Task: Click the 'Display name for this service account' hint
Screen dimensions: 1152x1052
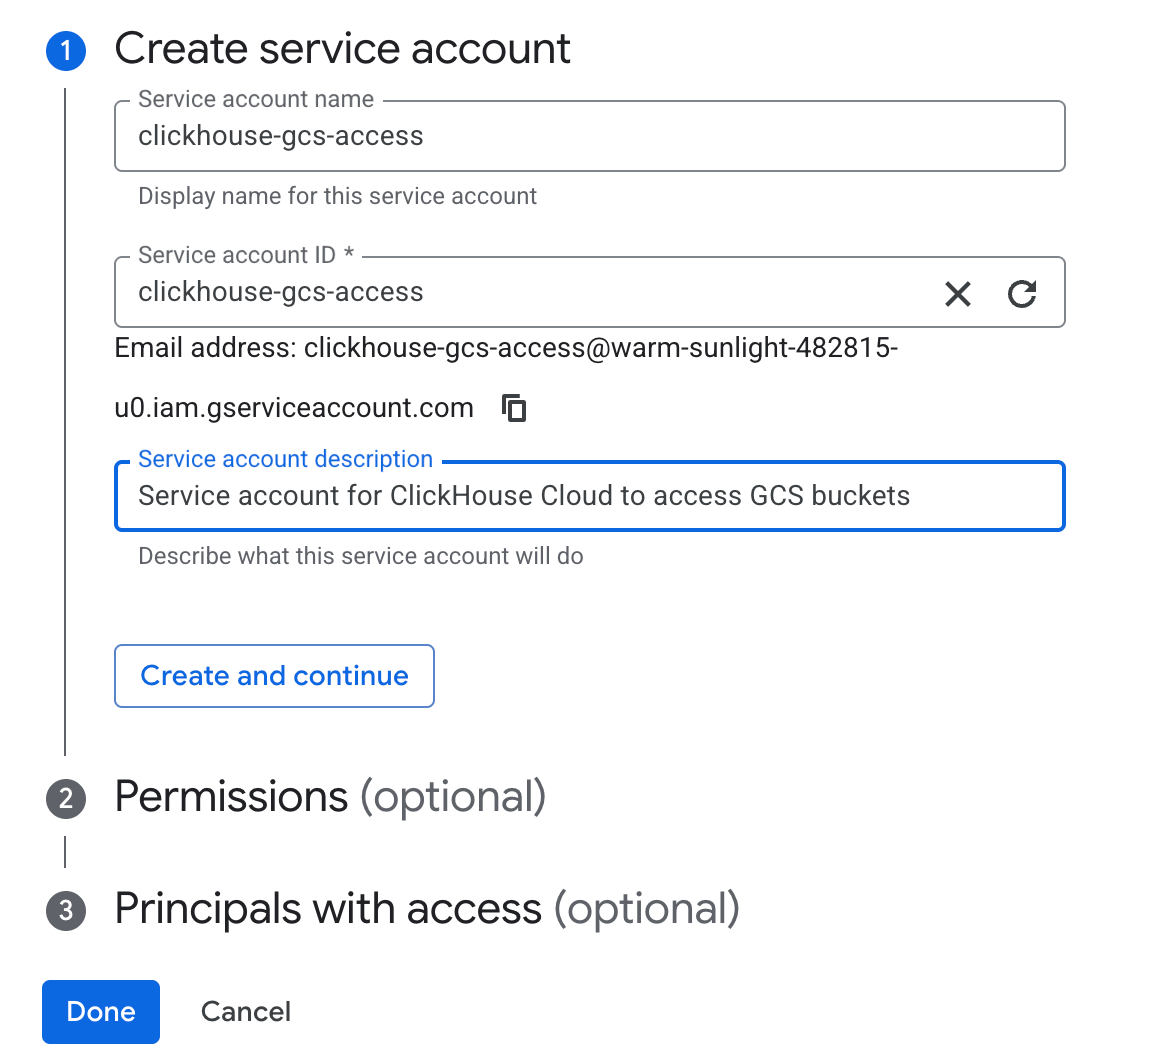Action: point(337,196)
